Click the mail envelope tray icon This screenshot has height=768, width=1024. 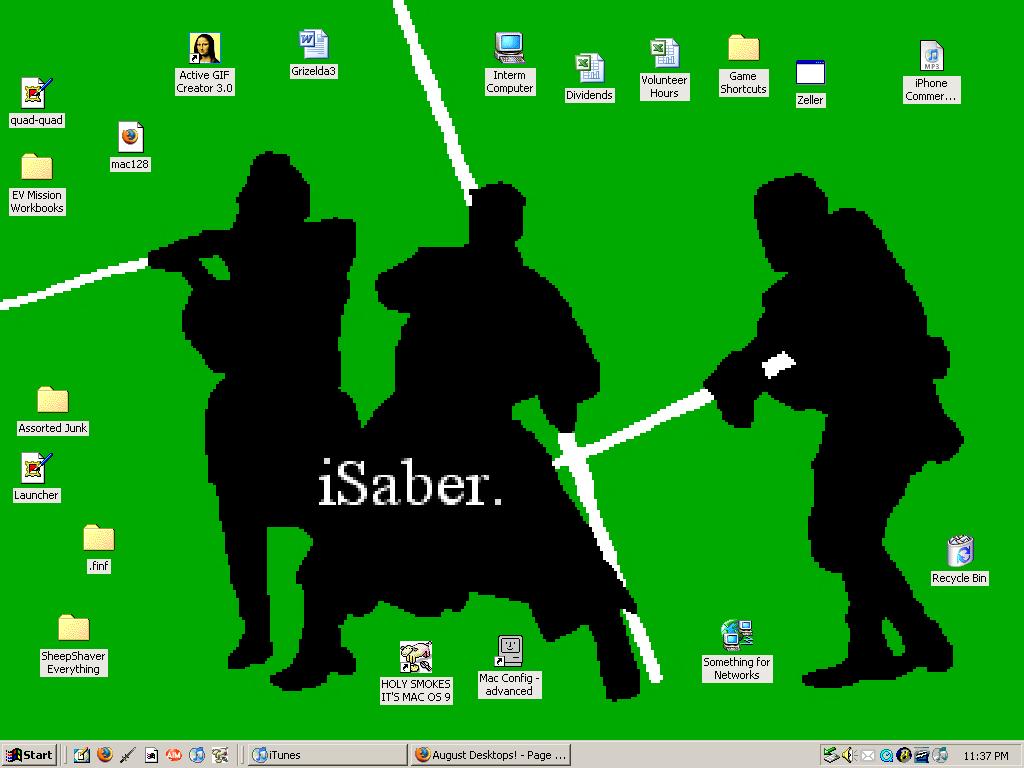[x=867, y=755]
